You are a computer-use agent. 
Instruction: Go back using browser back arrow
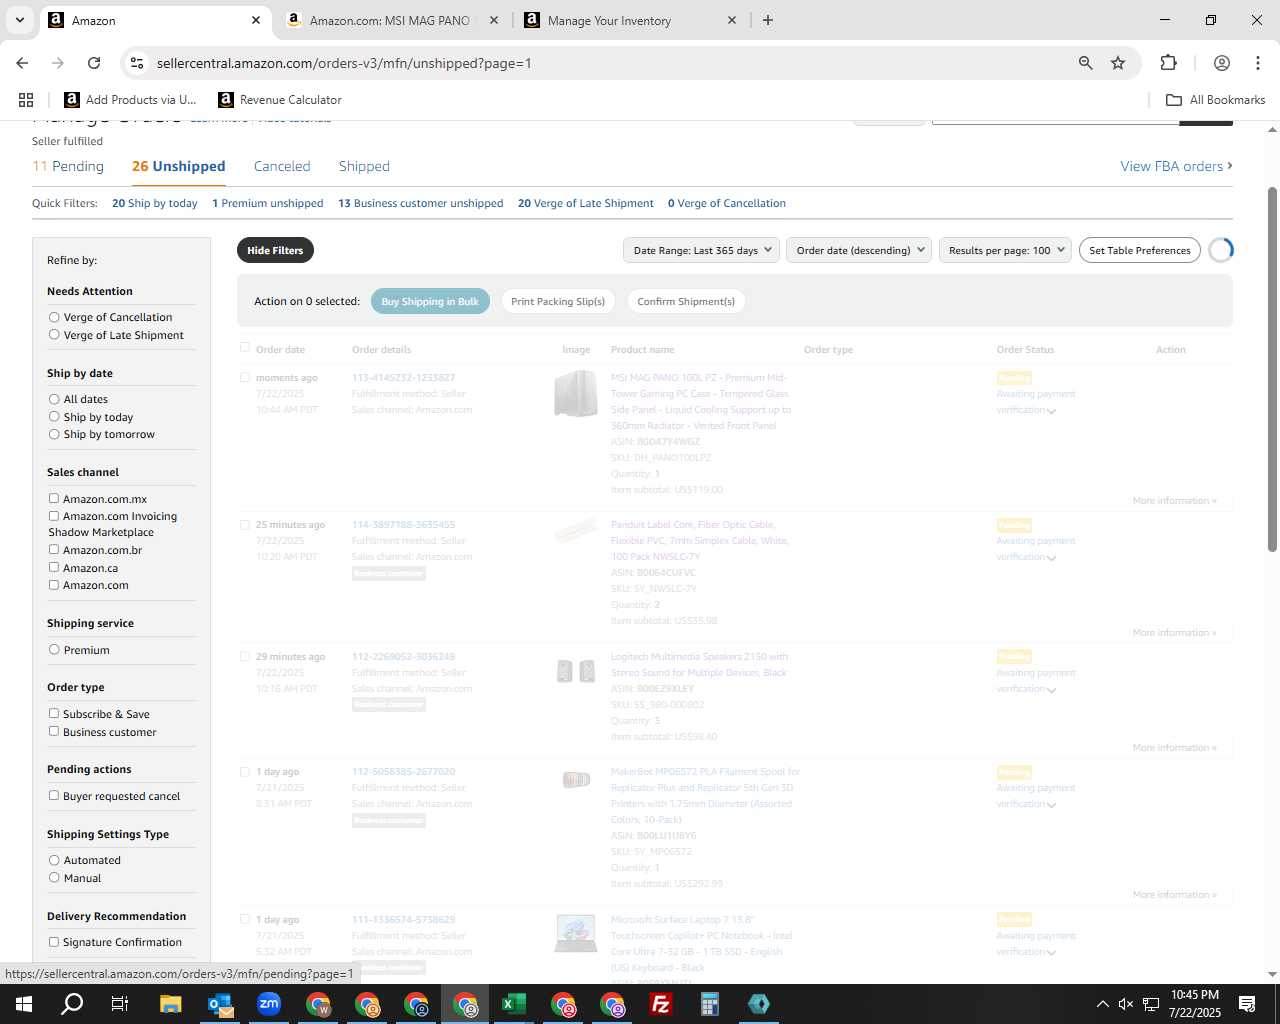point(22,63)
